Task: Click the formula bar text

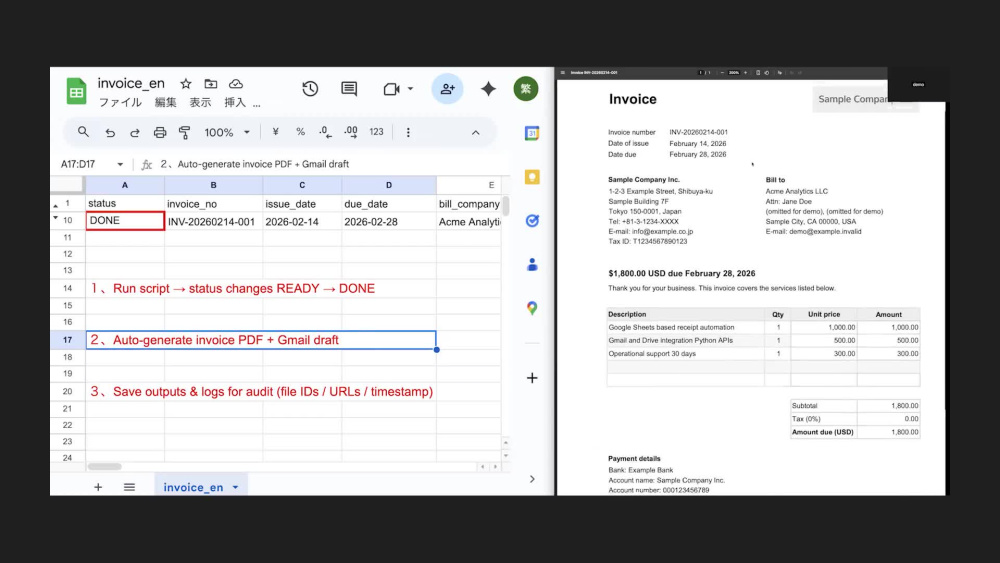Action: coord(254,164)
